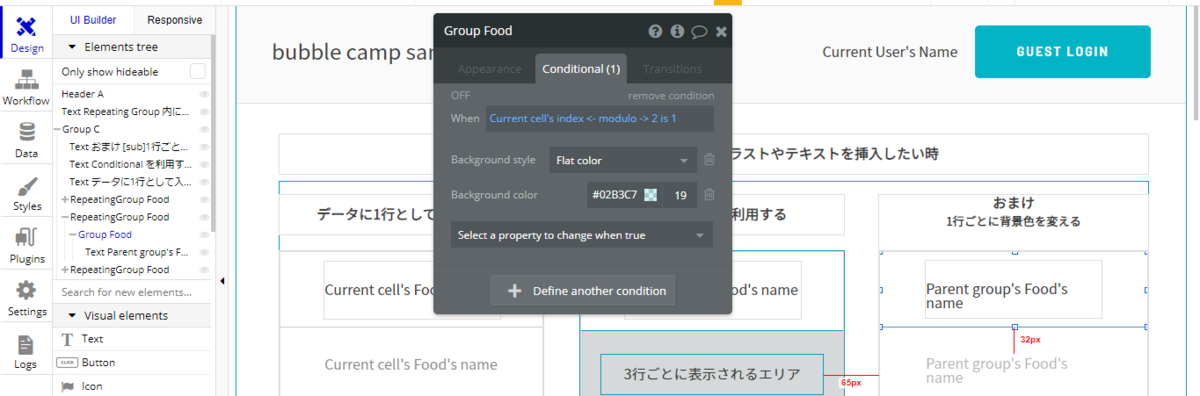The image size is (1200, 396).
Task: Open Select a property to change dropdown
Action: (x=581, y=236)
